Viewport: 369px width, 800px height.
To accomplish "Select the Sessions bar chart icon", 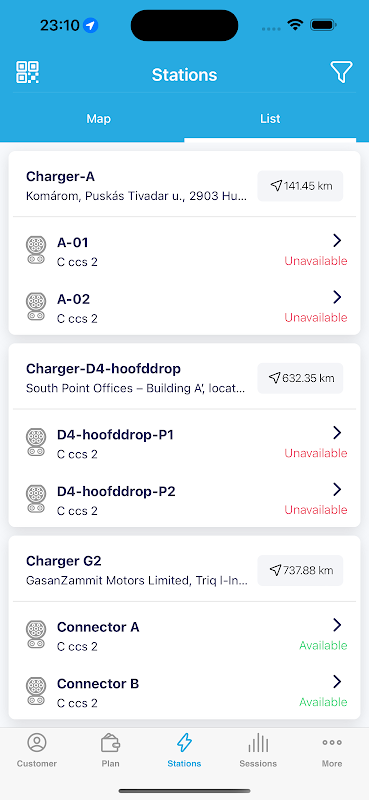I will tap(258, 743).
